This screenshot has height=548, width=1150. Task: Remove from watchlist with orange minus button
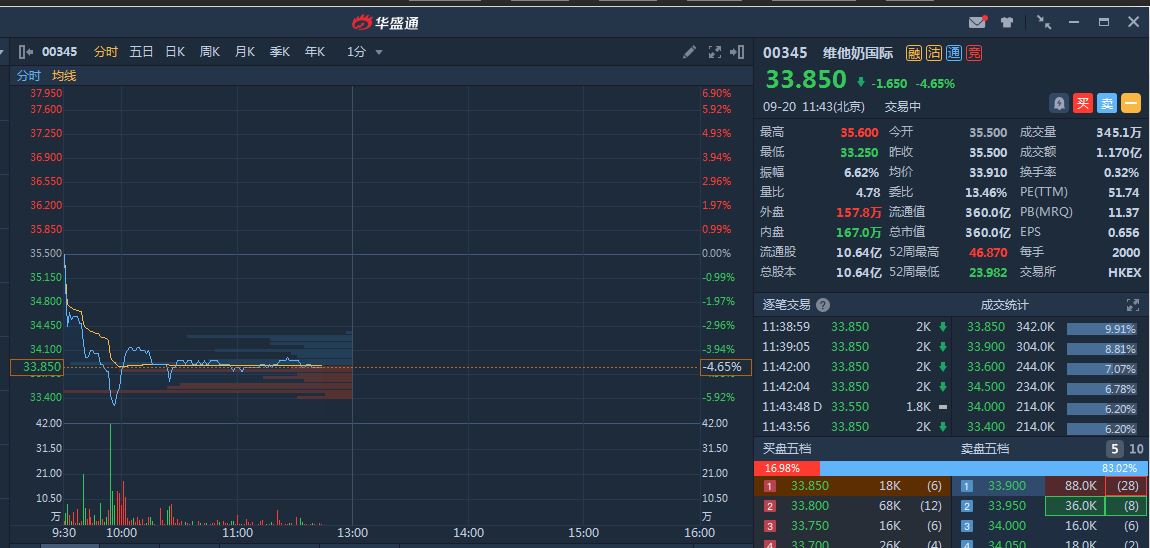click(x=1131, y=103)
